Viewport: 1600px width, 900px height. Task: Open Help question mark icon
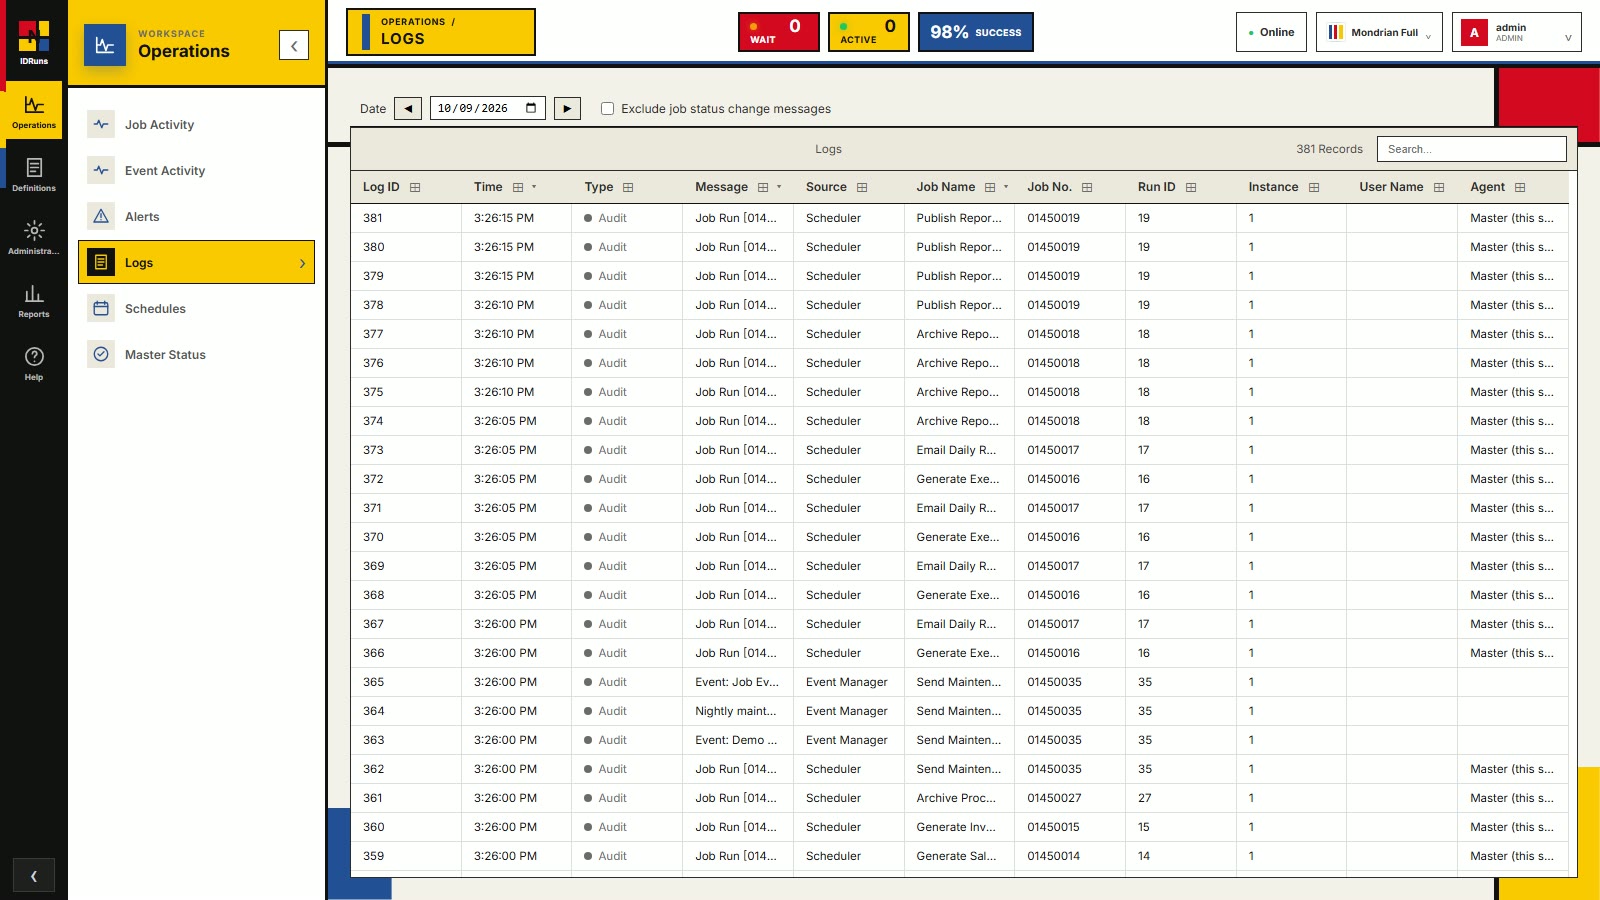point(34,363)
